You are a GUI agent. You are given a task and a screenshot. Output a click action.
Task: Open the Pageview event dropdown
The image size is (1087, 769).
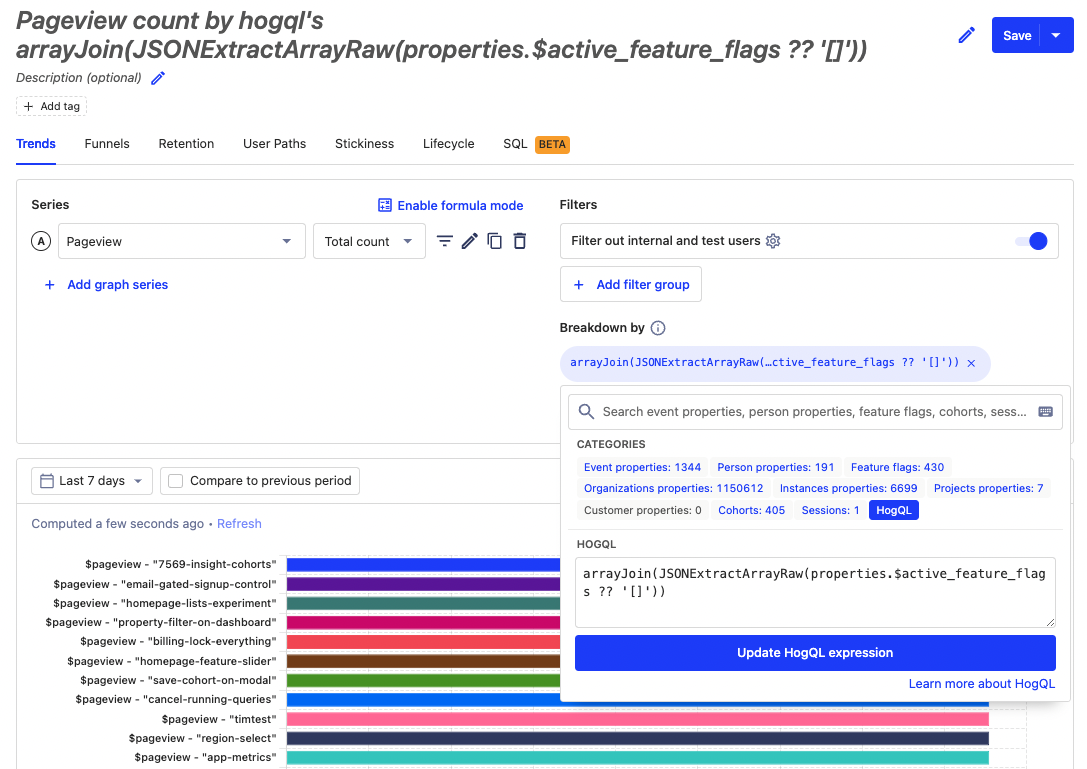(182, 241)
